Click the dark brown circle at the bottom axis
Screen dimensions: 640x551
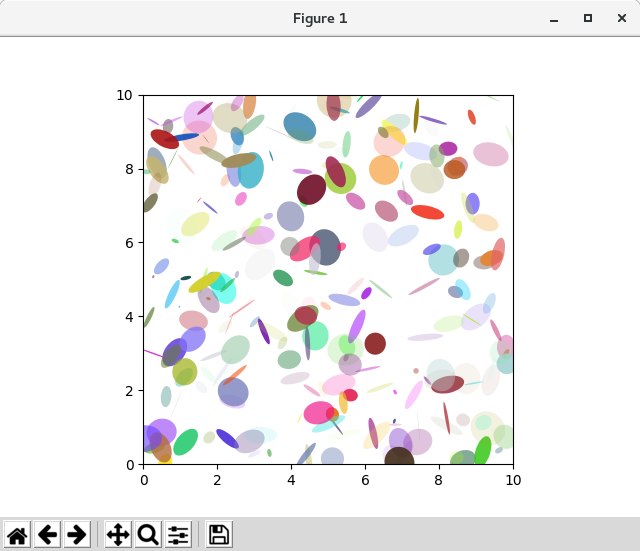[x=399, y=457]
